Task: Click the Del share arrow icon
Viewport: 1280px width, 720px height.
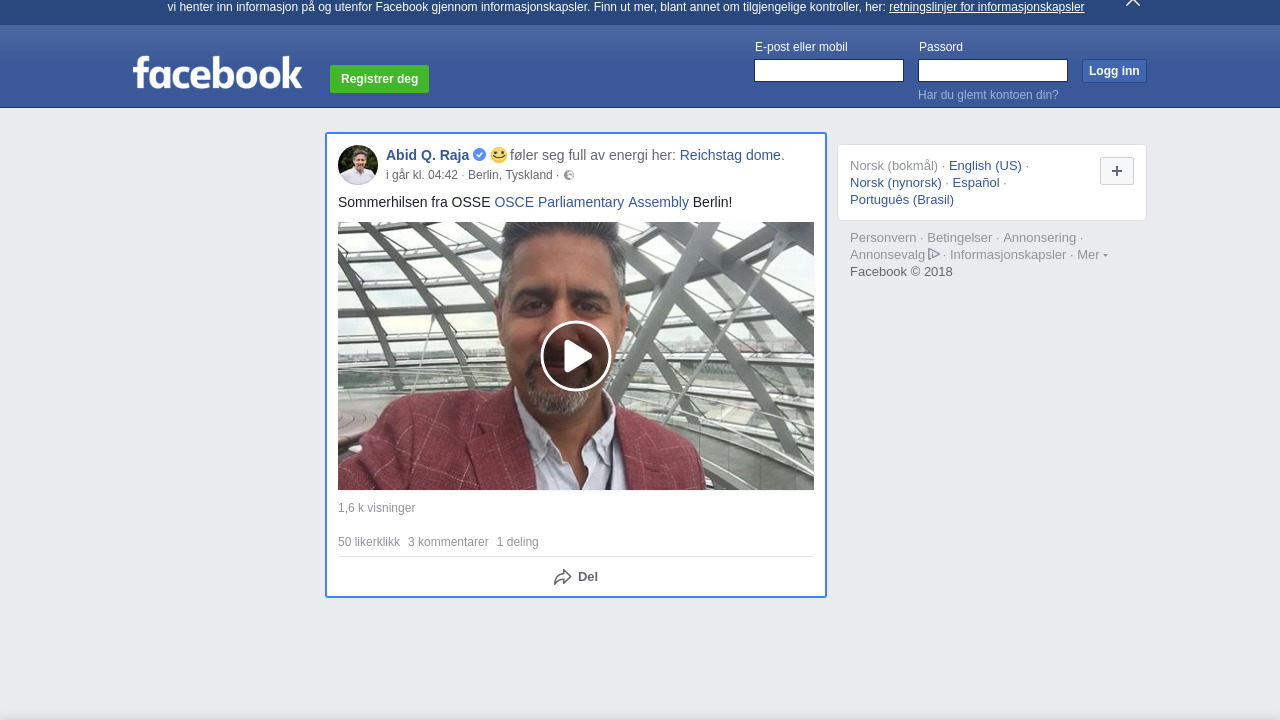Action: point(563,577)
